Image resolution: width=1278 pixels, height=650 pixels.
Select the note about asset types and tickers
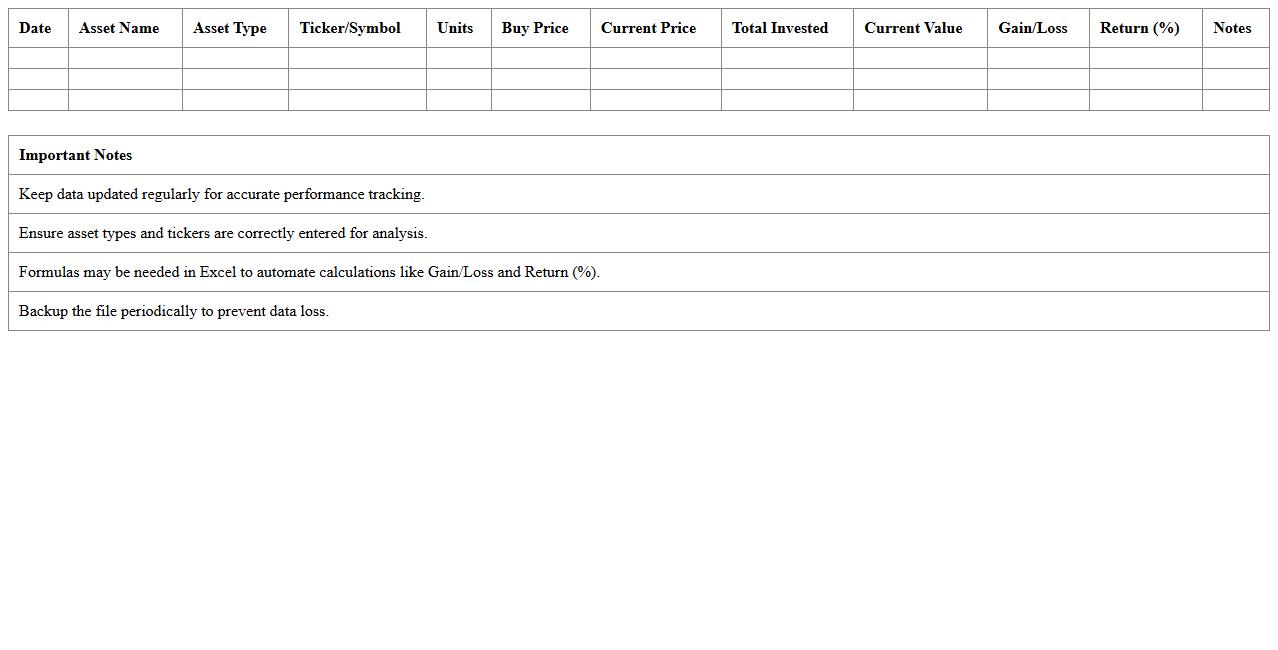pyautogui.click(x=223, y=233)
